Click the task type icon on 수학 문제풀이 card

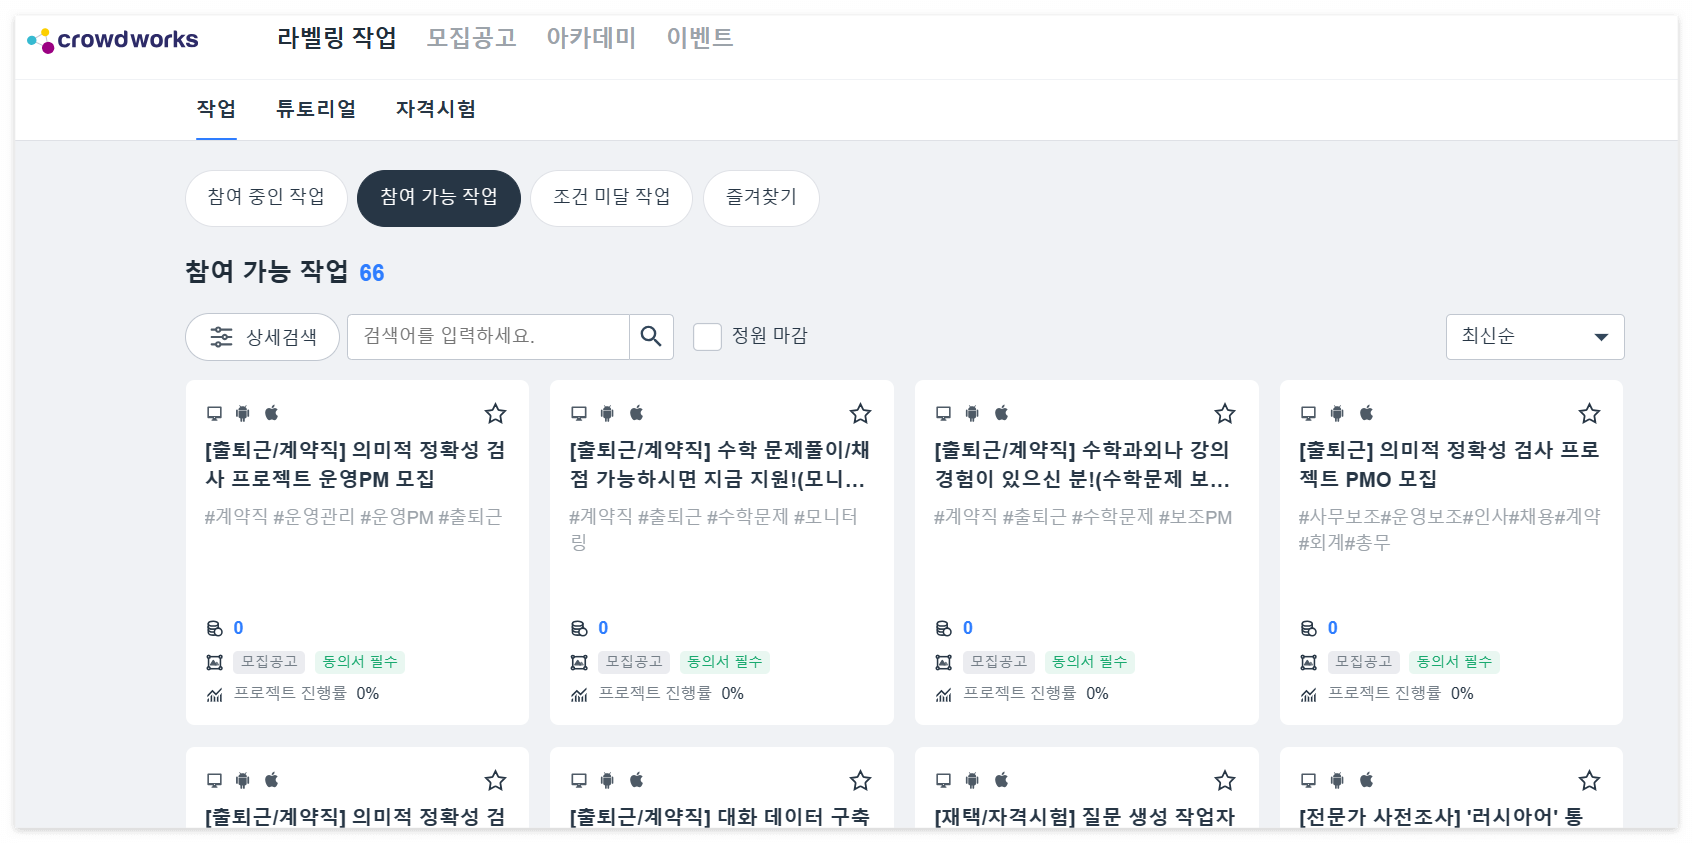(578, 662)
